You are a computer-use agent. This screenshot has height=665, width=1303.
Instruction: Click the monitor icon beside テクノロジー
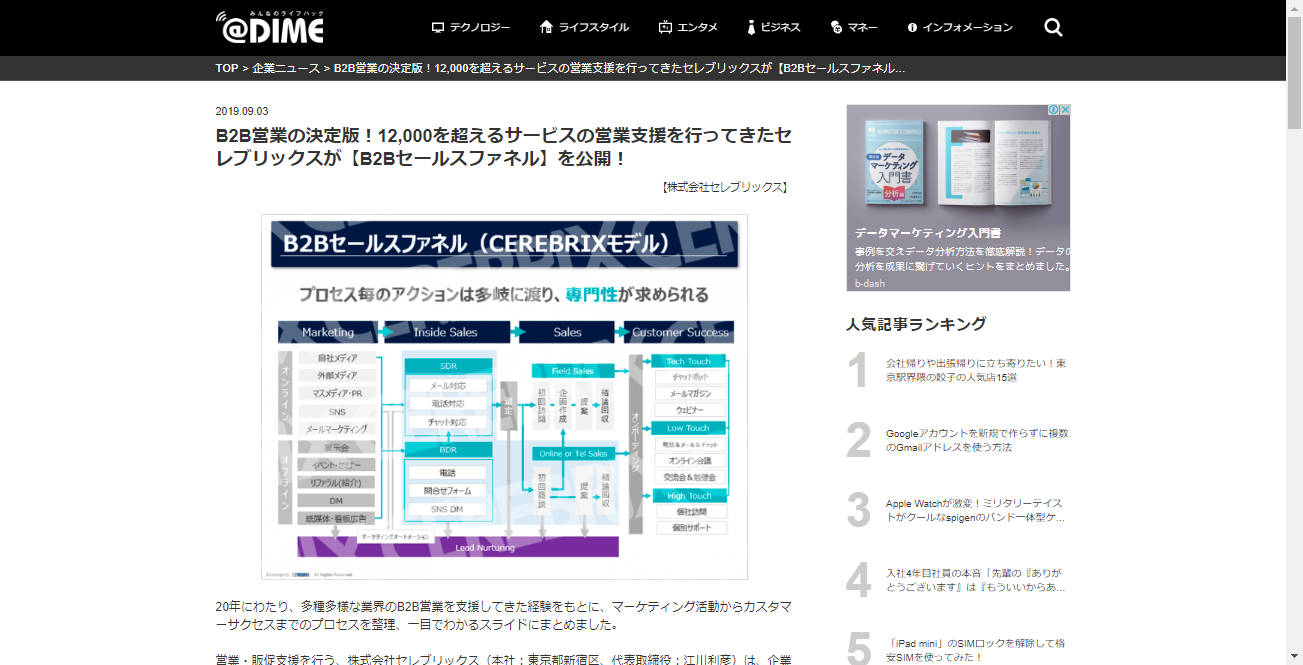click(x=437, y=27)
